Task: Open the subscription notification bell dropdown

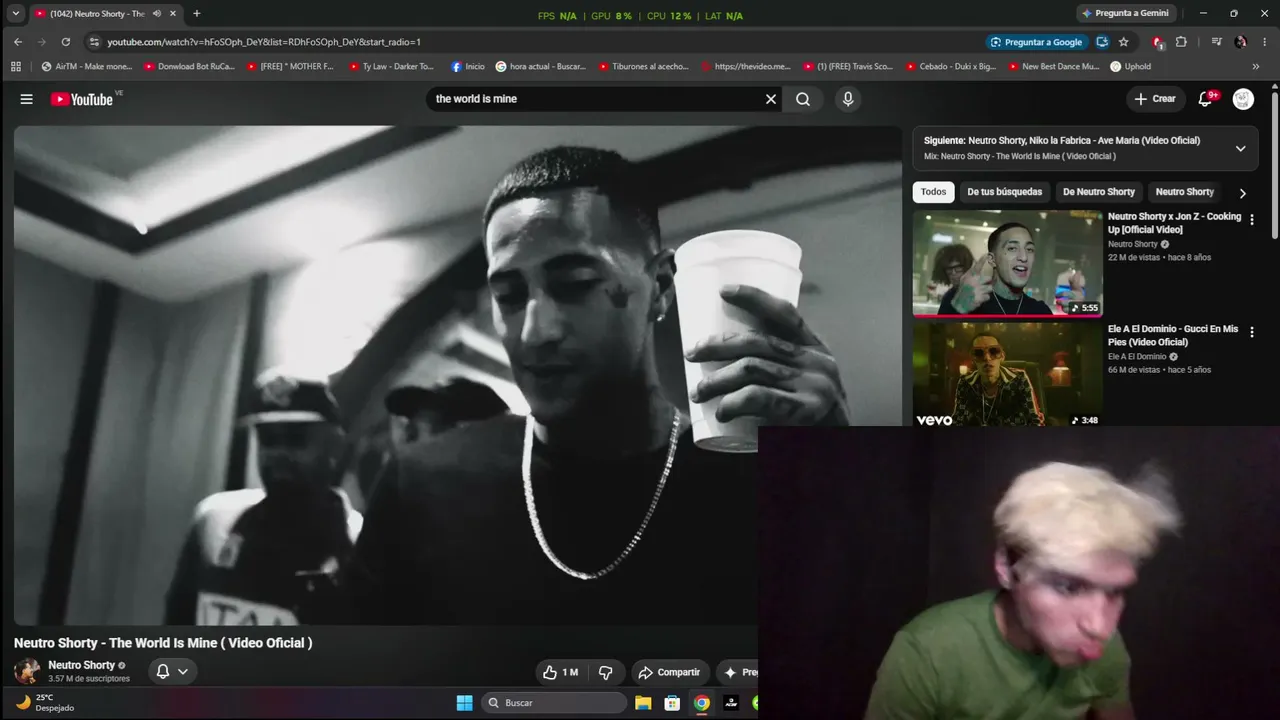Action: [x=172, y=671]
